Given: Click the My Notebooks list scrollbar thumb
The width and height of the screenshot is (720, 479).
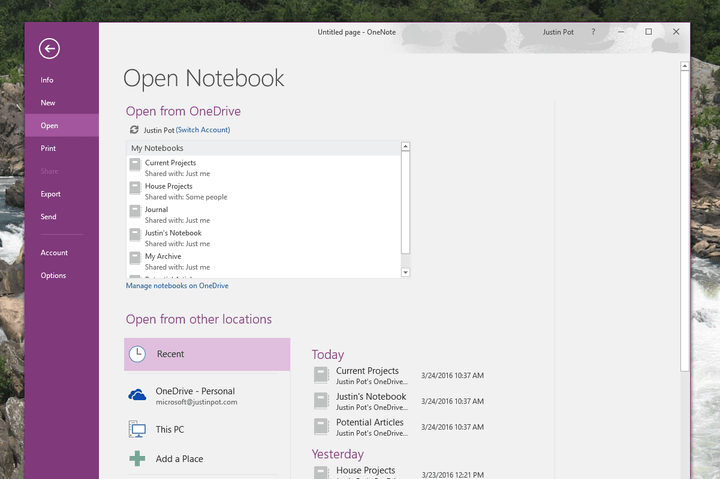Looking at the screenshot, I should pyautogui.click(x=405, y=202).
